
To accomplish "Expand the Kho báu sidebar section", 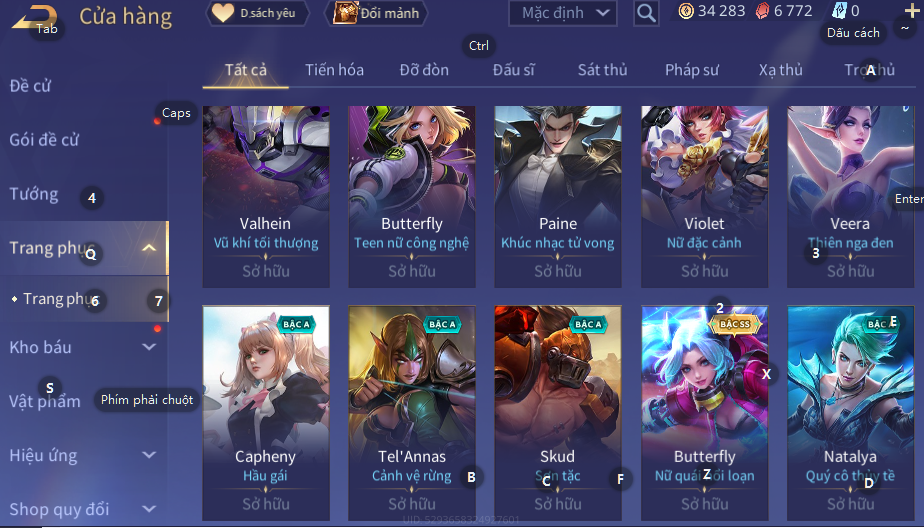I will (149, 347).
